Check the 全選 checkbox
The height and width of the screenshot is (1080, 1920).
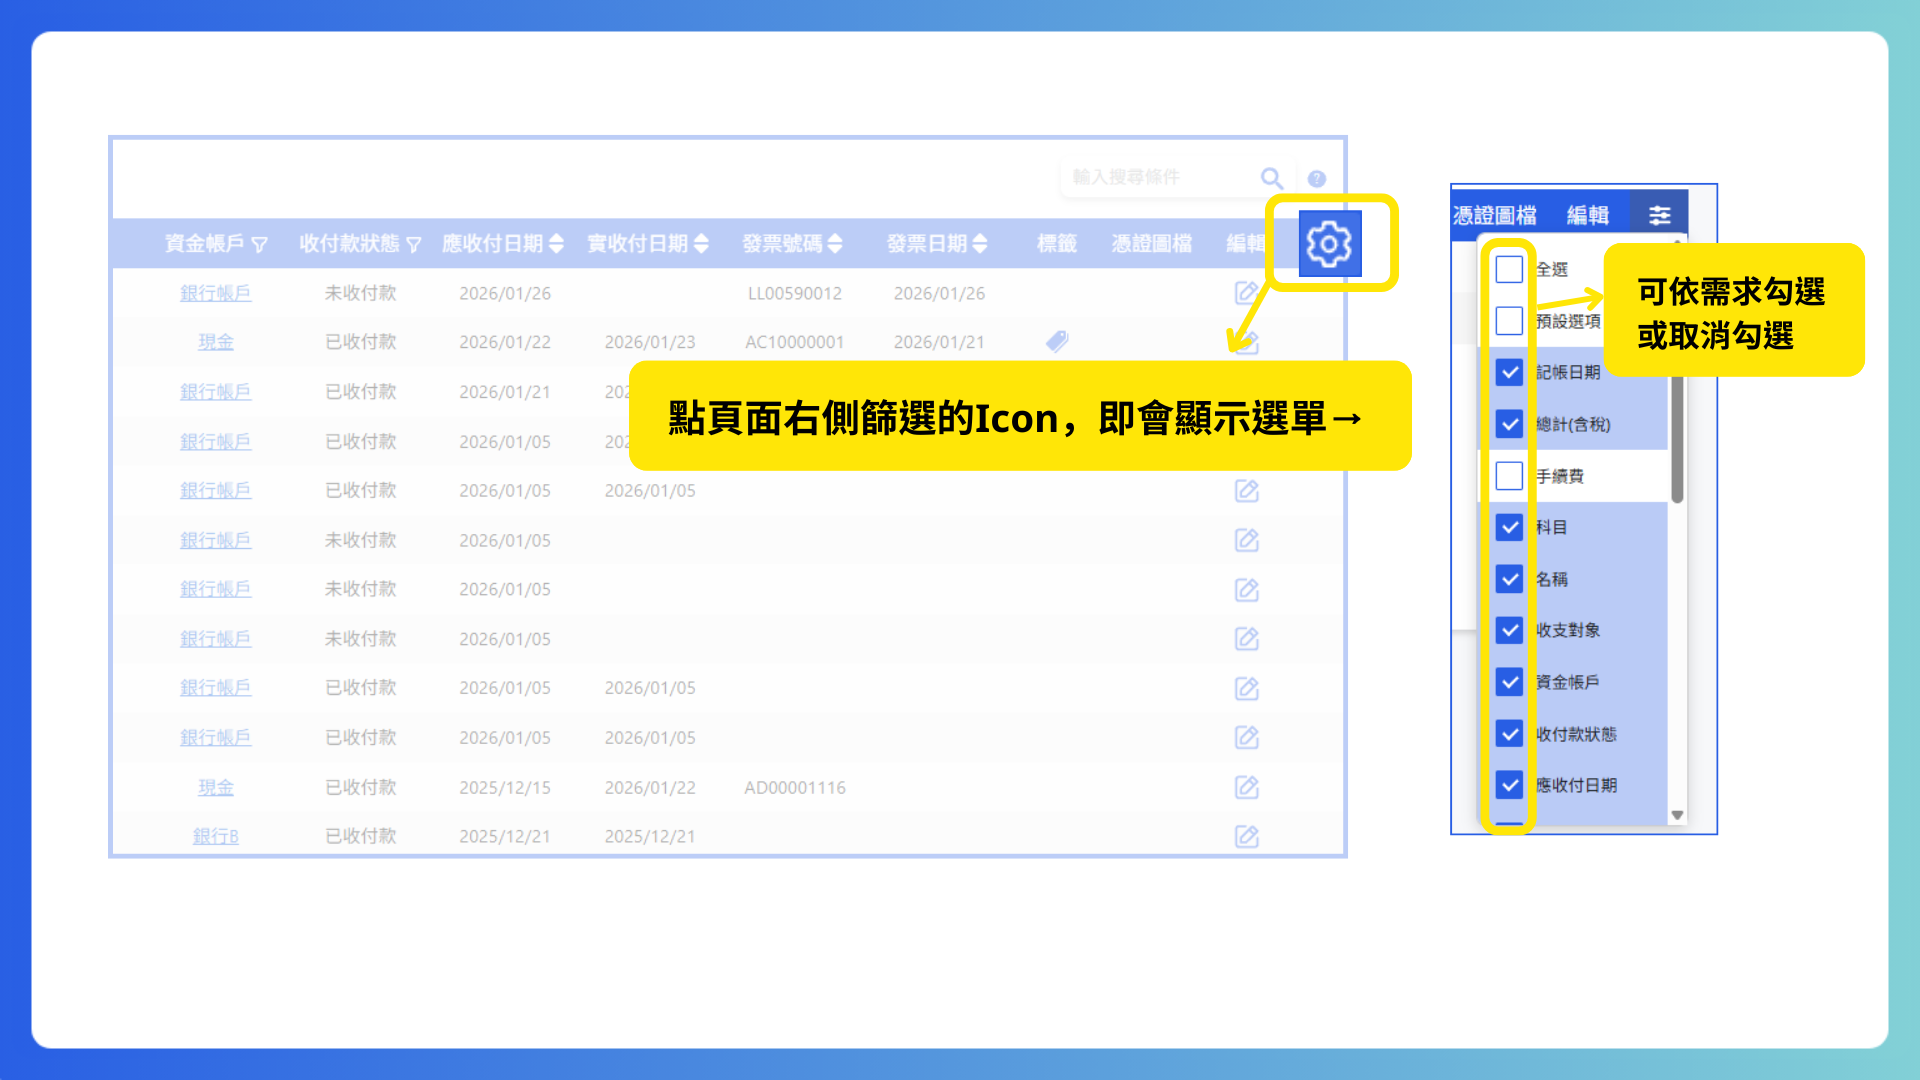point(1509,268)
